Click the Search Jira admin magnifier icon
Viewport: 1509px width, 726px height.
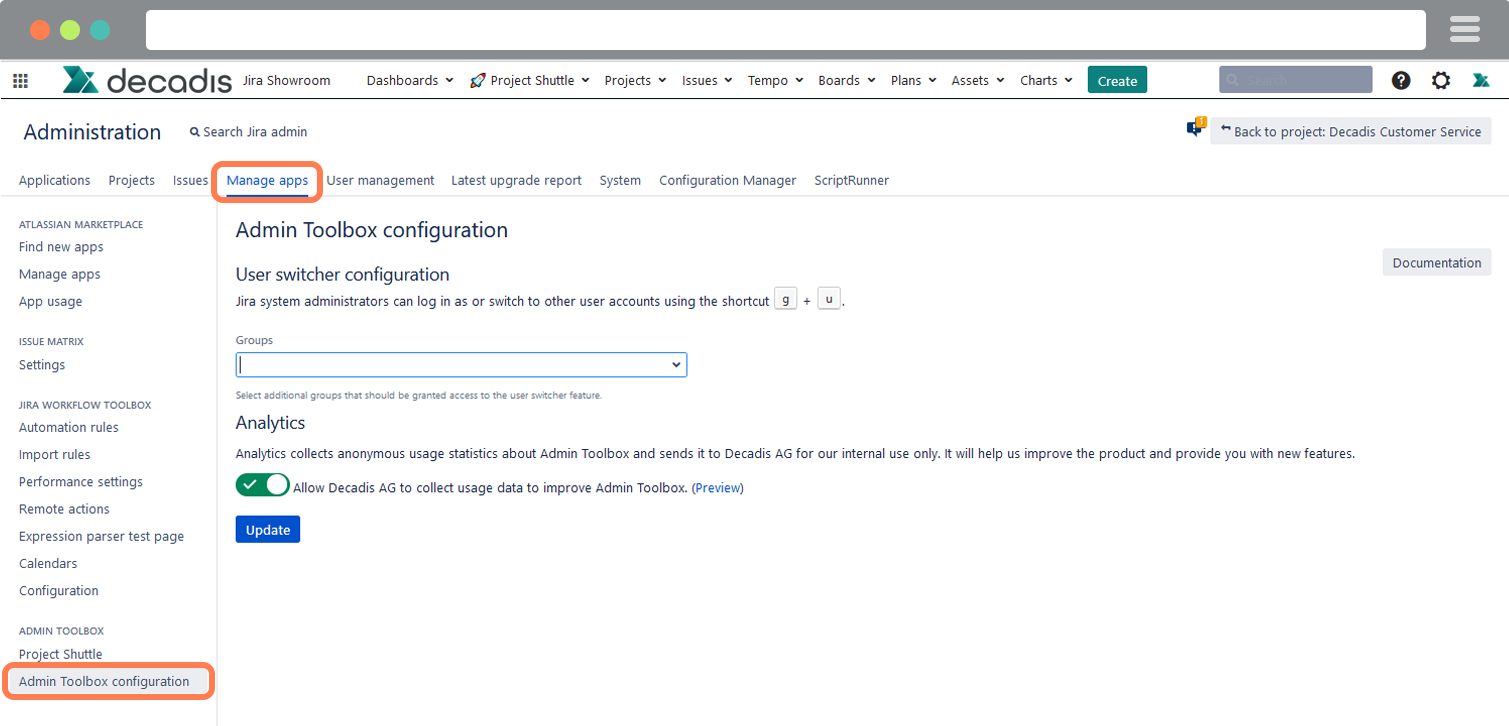coord(194,131)
